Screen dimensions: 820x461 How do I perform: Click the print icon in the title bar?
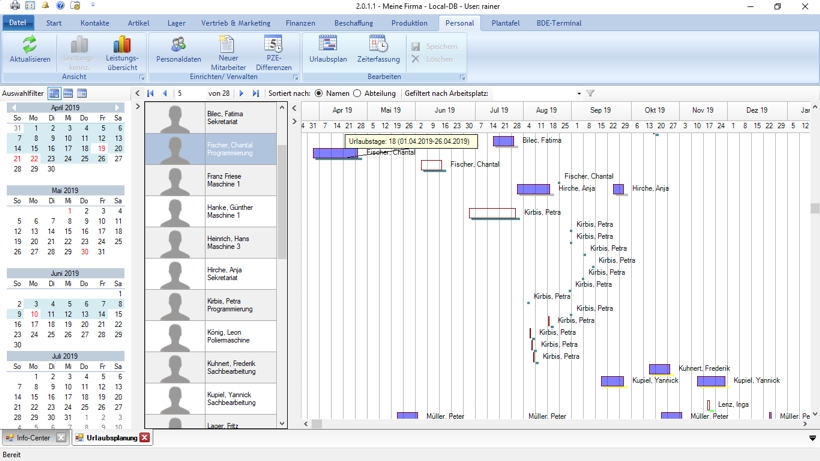coord(15,6)
